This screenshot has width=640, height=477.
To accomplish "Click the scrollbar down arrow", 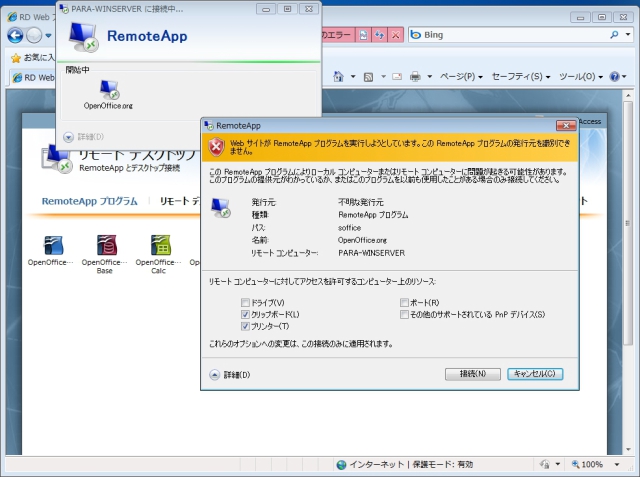I will pyautogui.click(x=628, y=450).
